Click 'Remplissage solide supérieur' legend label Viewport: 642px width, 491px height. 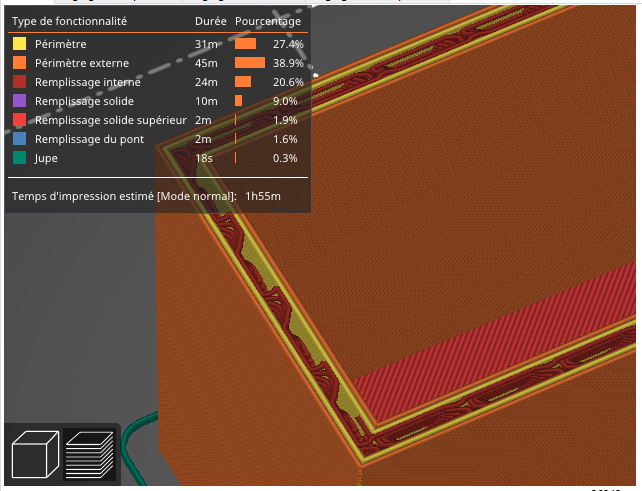(x=111, y=120)
